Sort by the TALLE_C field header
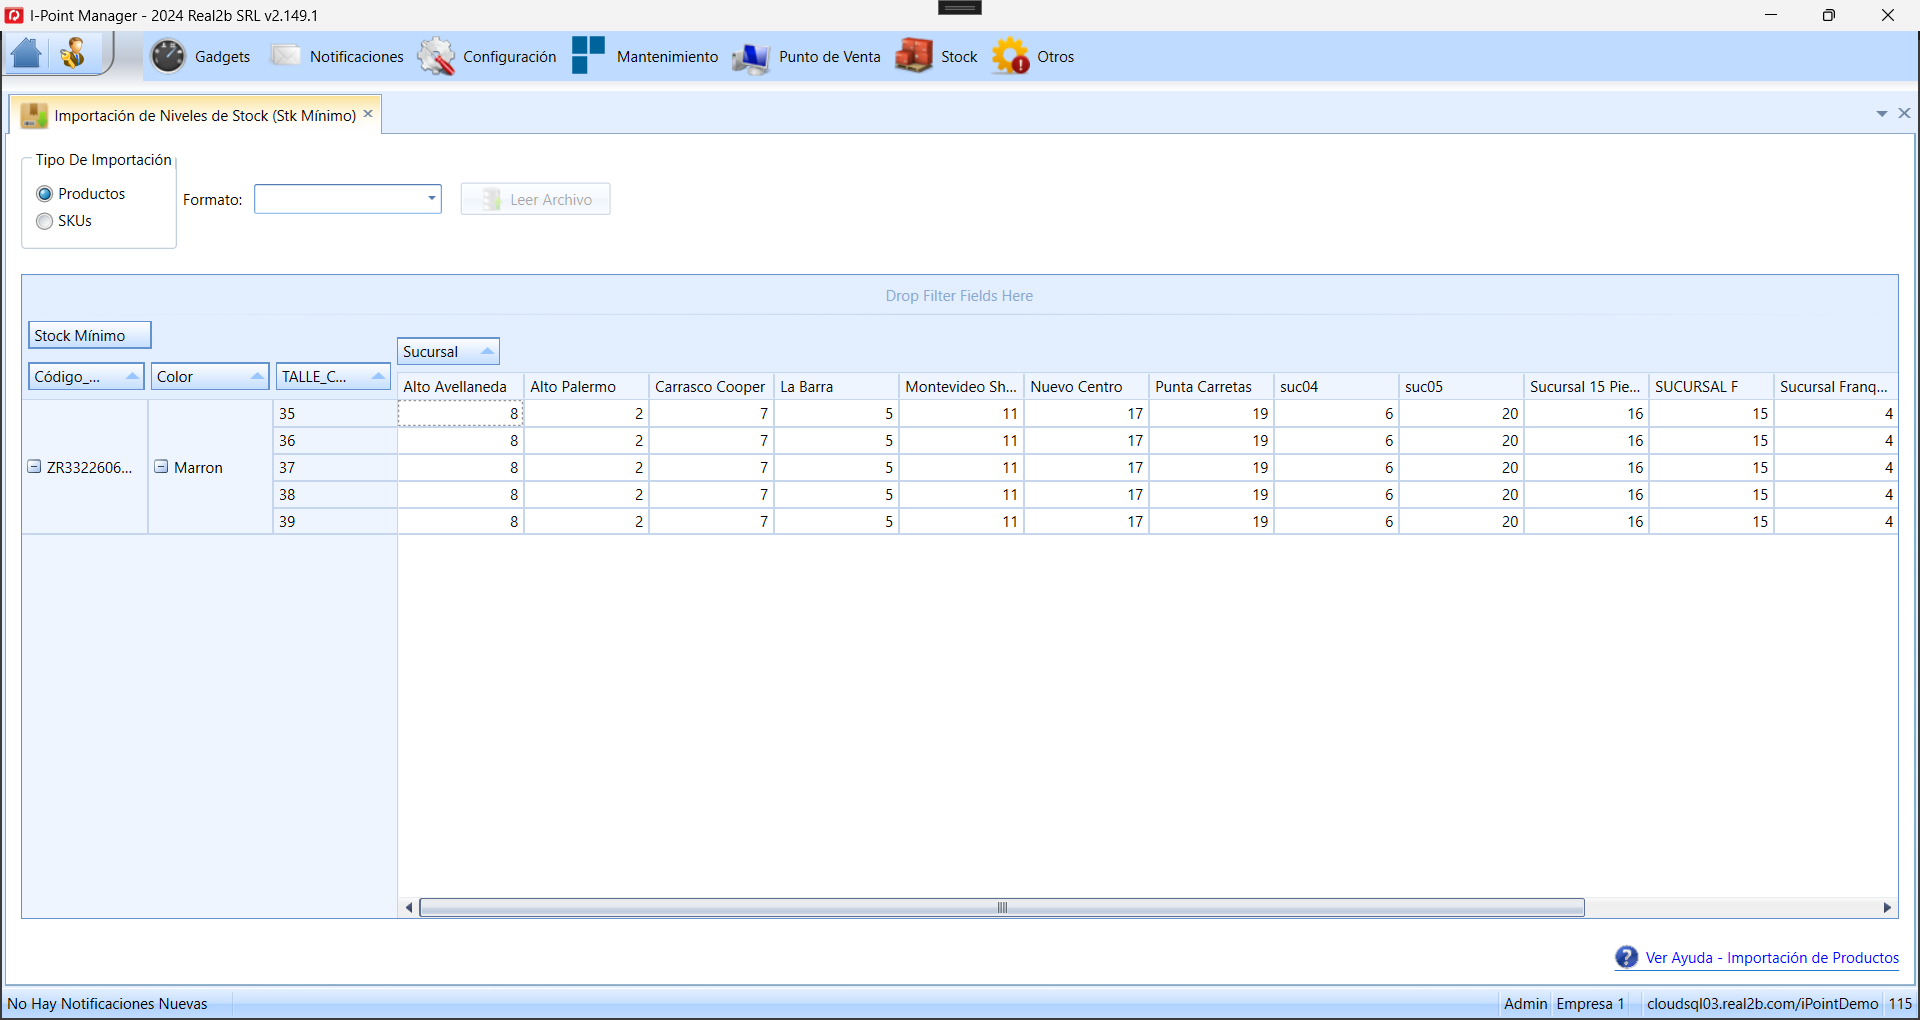Screen dimensions: 1920x1020 [333, 376]
